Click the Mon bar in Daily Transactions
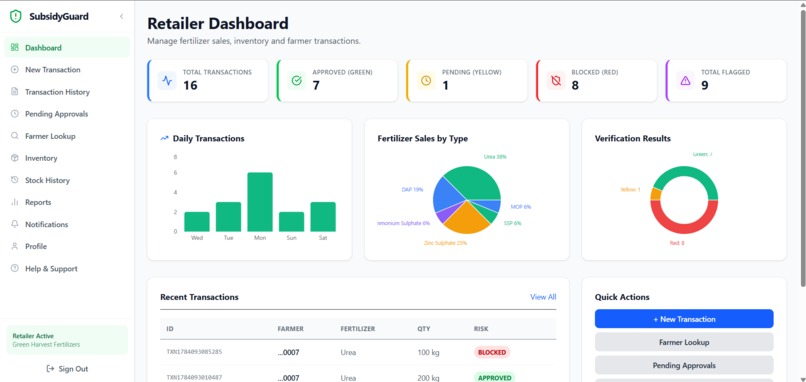The image size is (806, 382). pyautogui.click(x=260, y=202)
